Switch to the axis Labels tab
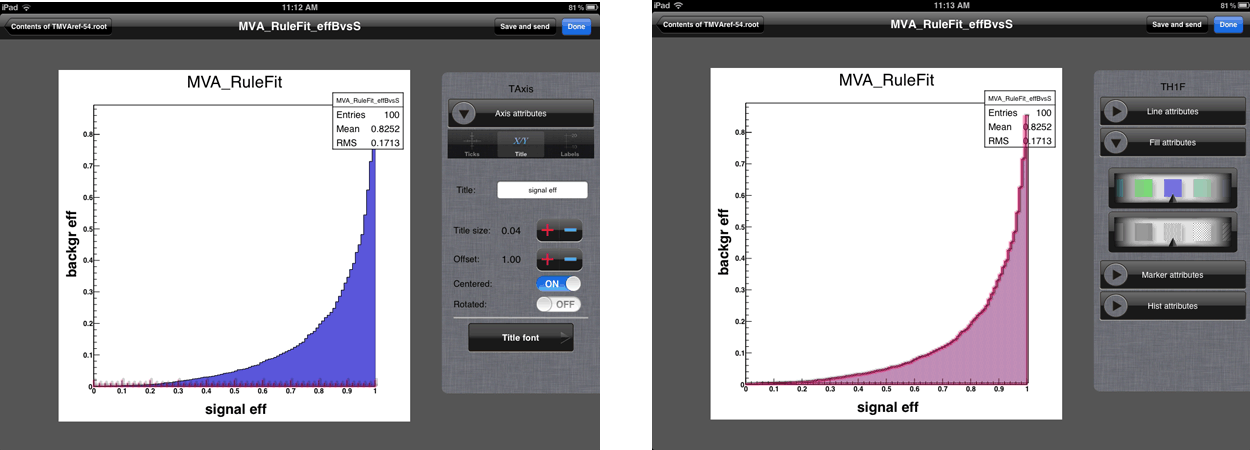 [570, 145]
